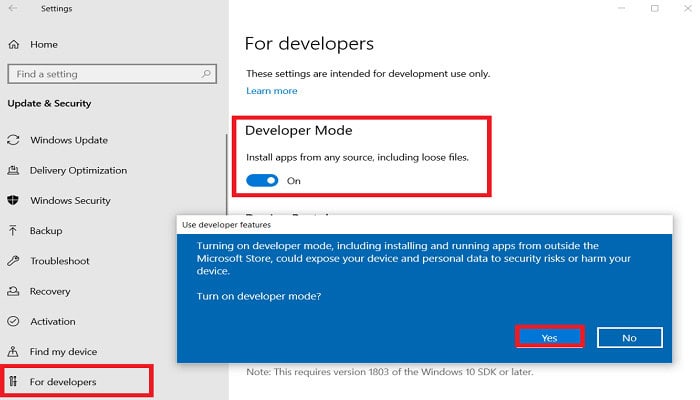Click the Update & Security heading

pyautogui.click(x=49, y=104)
